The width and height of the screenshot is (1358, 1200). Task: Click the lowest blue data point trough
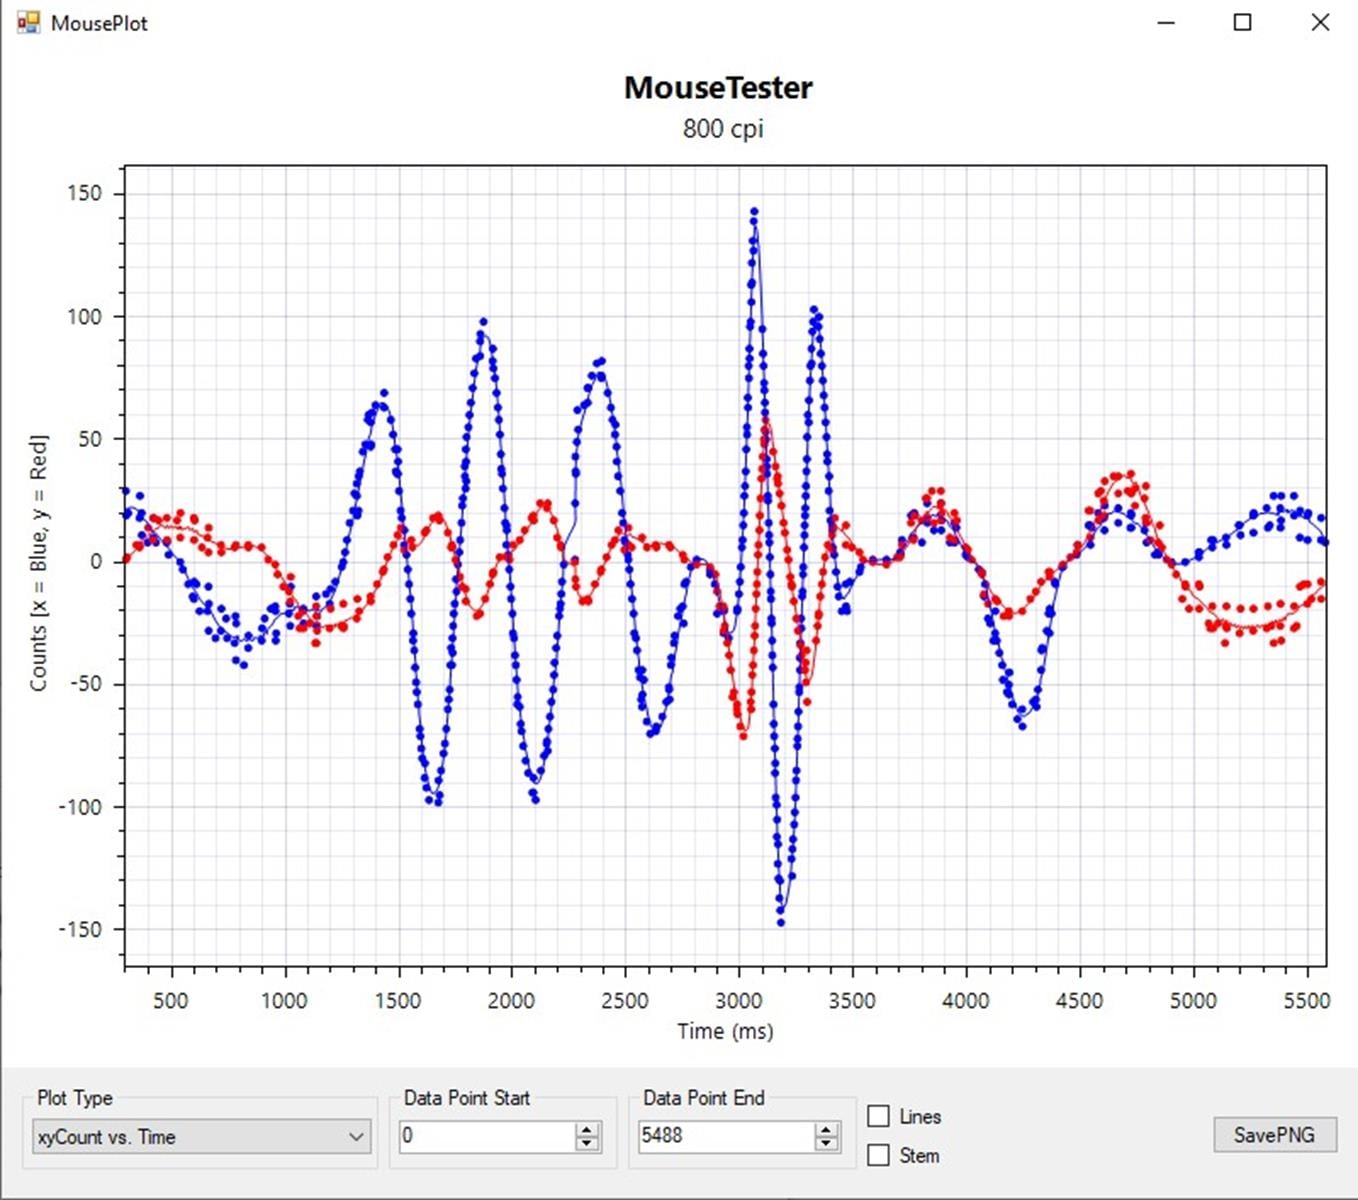[x=781, y=922]
